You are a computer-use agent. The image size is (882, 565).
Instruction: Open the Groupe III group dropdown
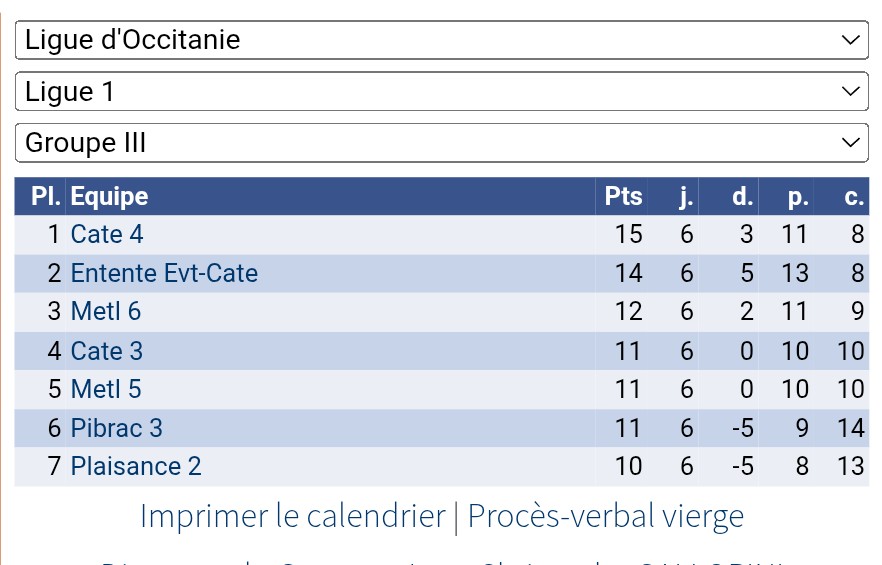pos(441,143)
